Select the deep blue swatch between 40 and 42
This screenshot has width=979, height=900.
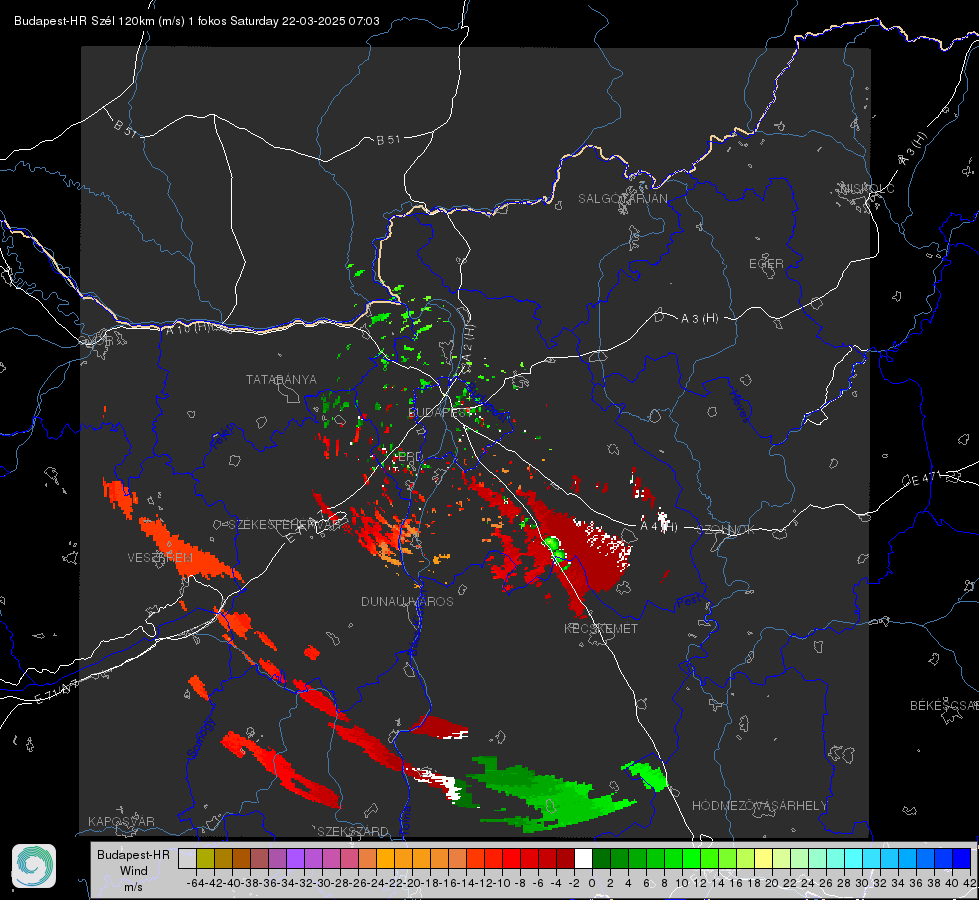(x=962, y=858)
